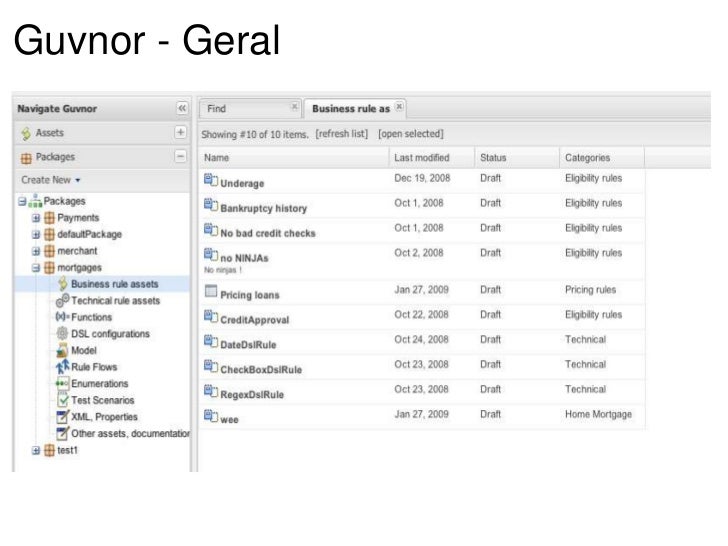The width and height of the screenshot is (728, 546).
Task: Click the Functions icon
Action: tap(62, 317)
